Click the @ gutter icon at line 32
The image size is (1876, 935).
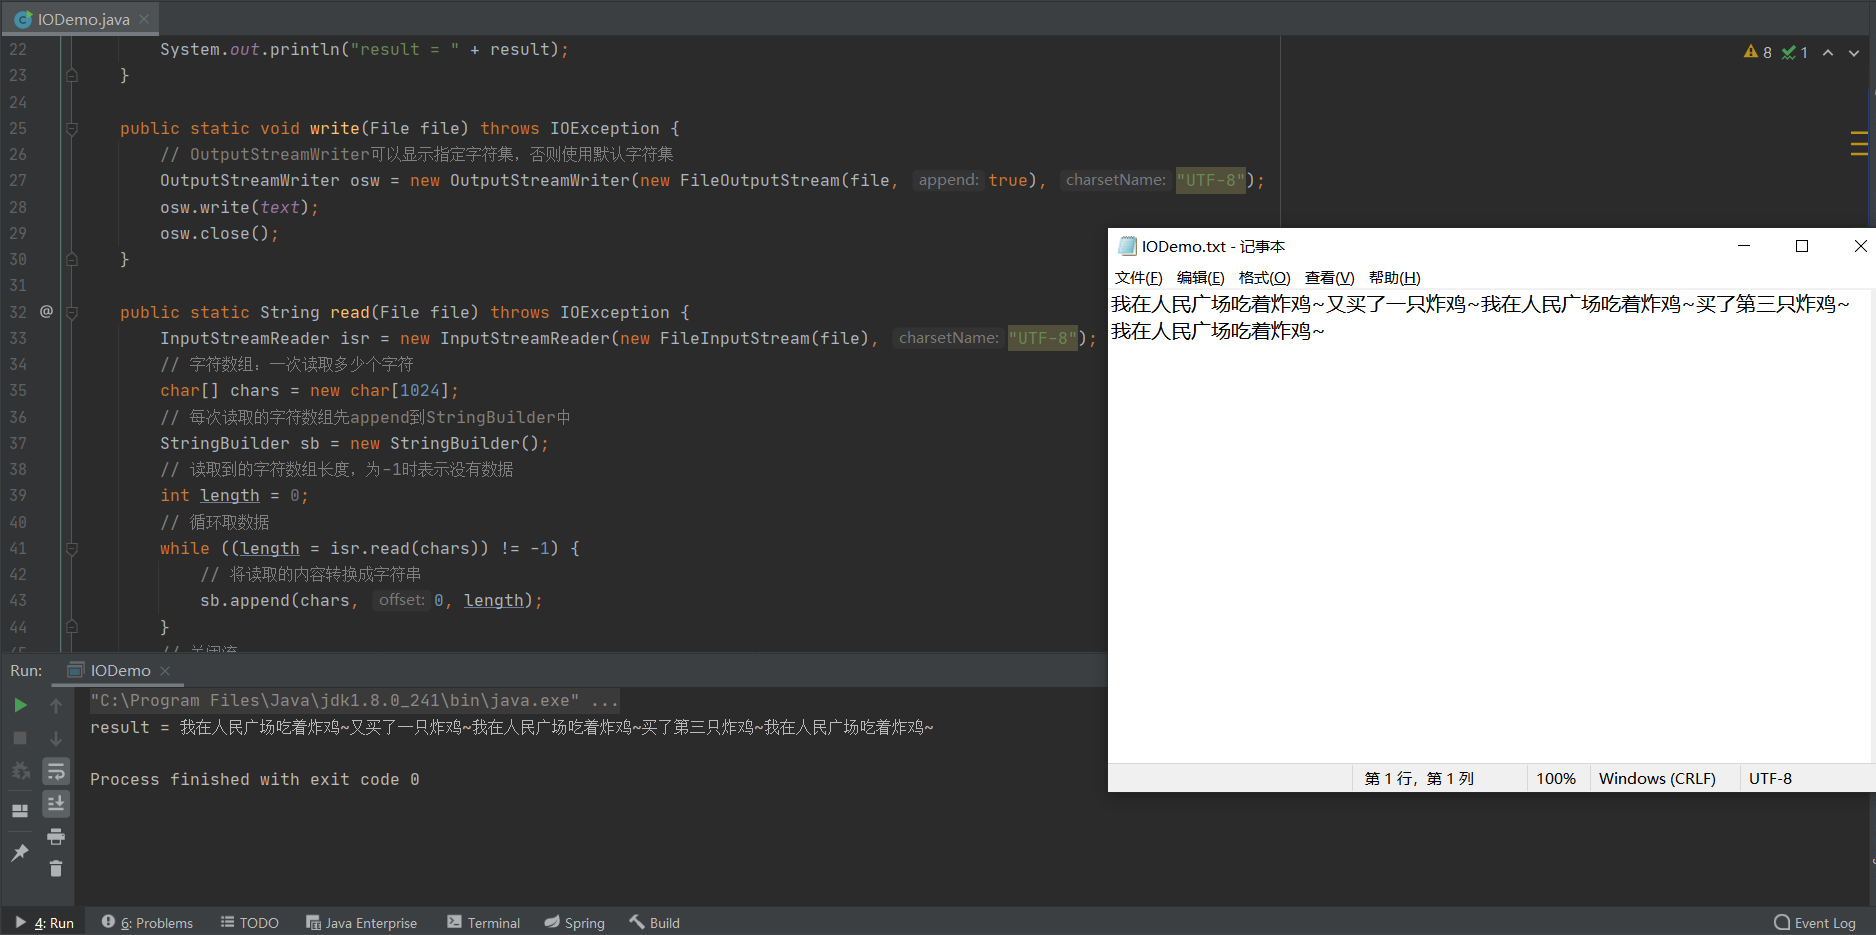46,312
